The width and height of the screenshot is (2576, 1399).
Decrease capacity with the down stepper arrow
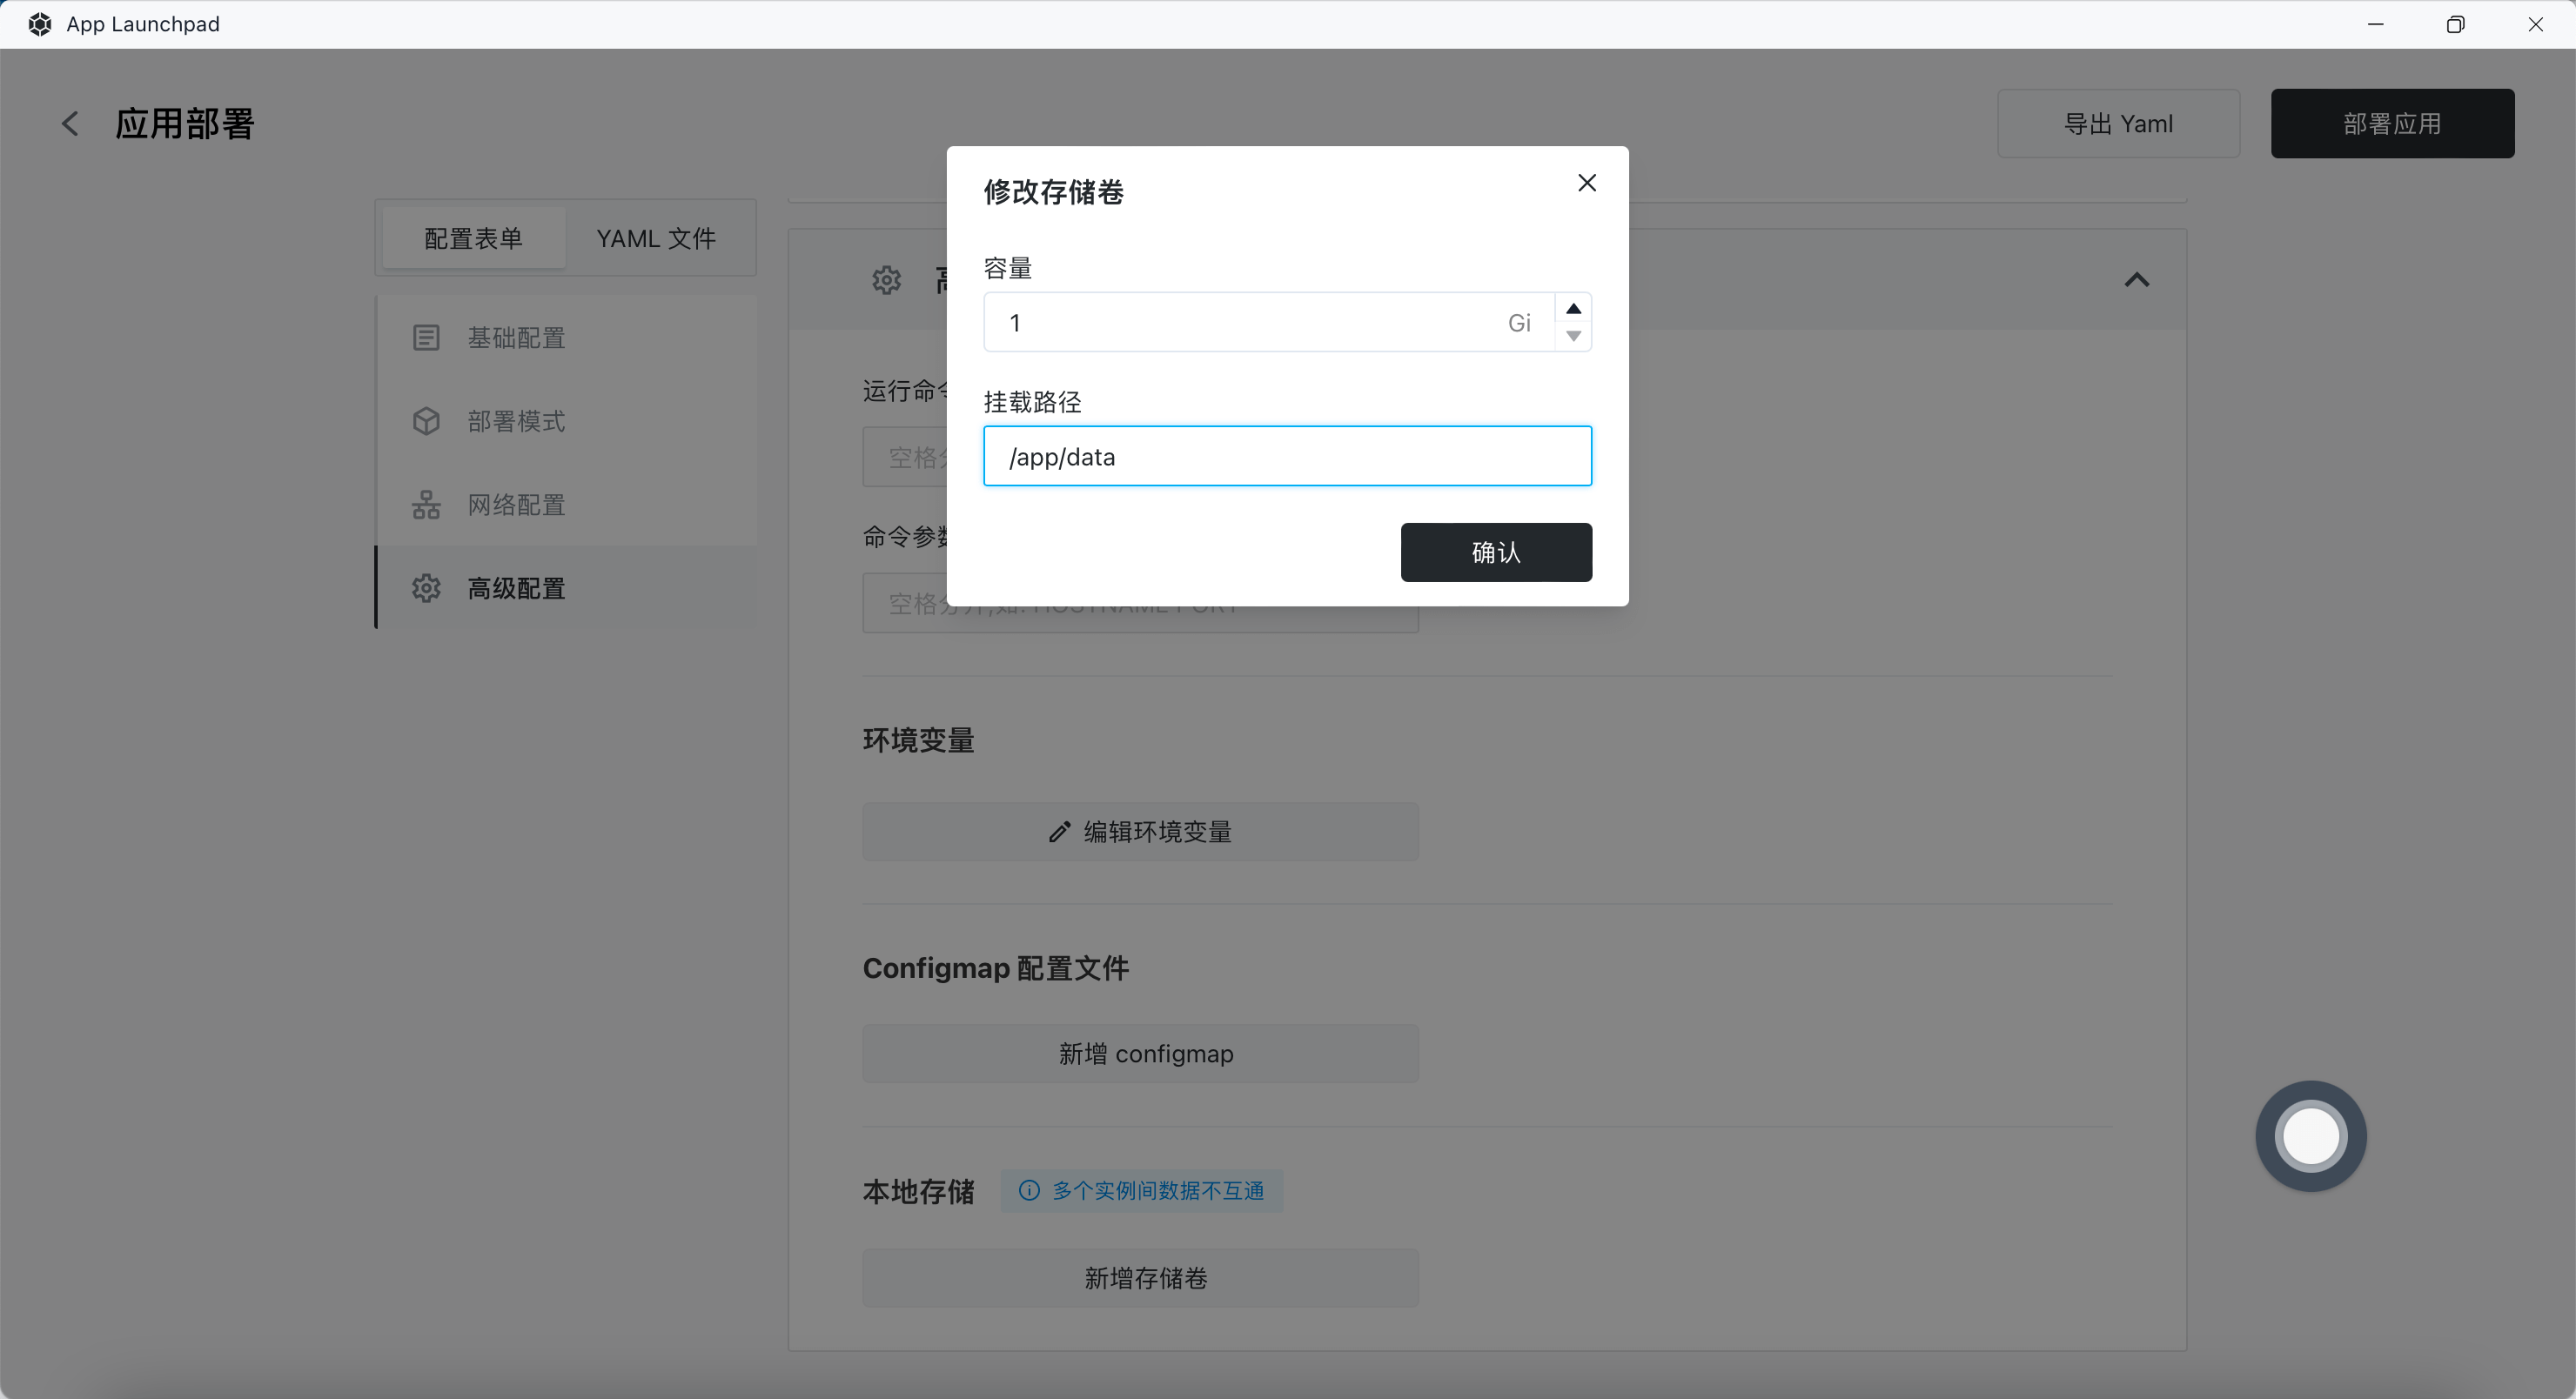pos(1573,336)
